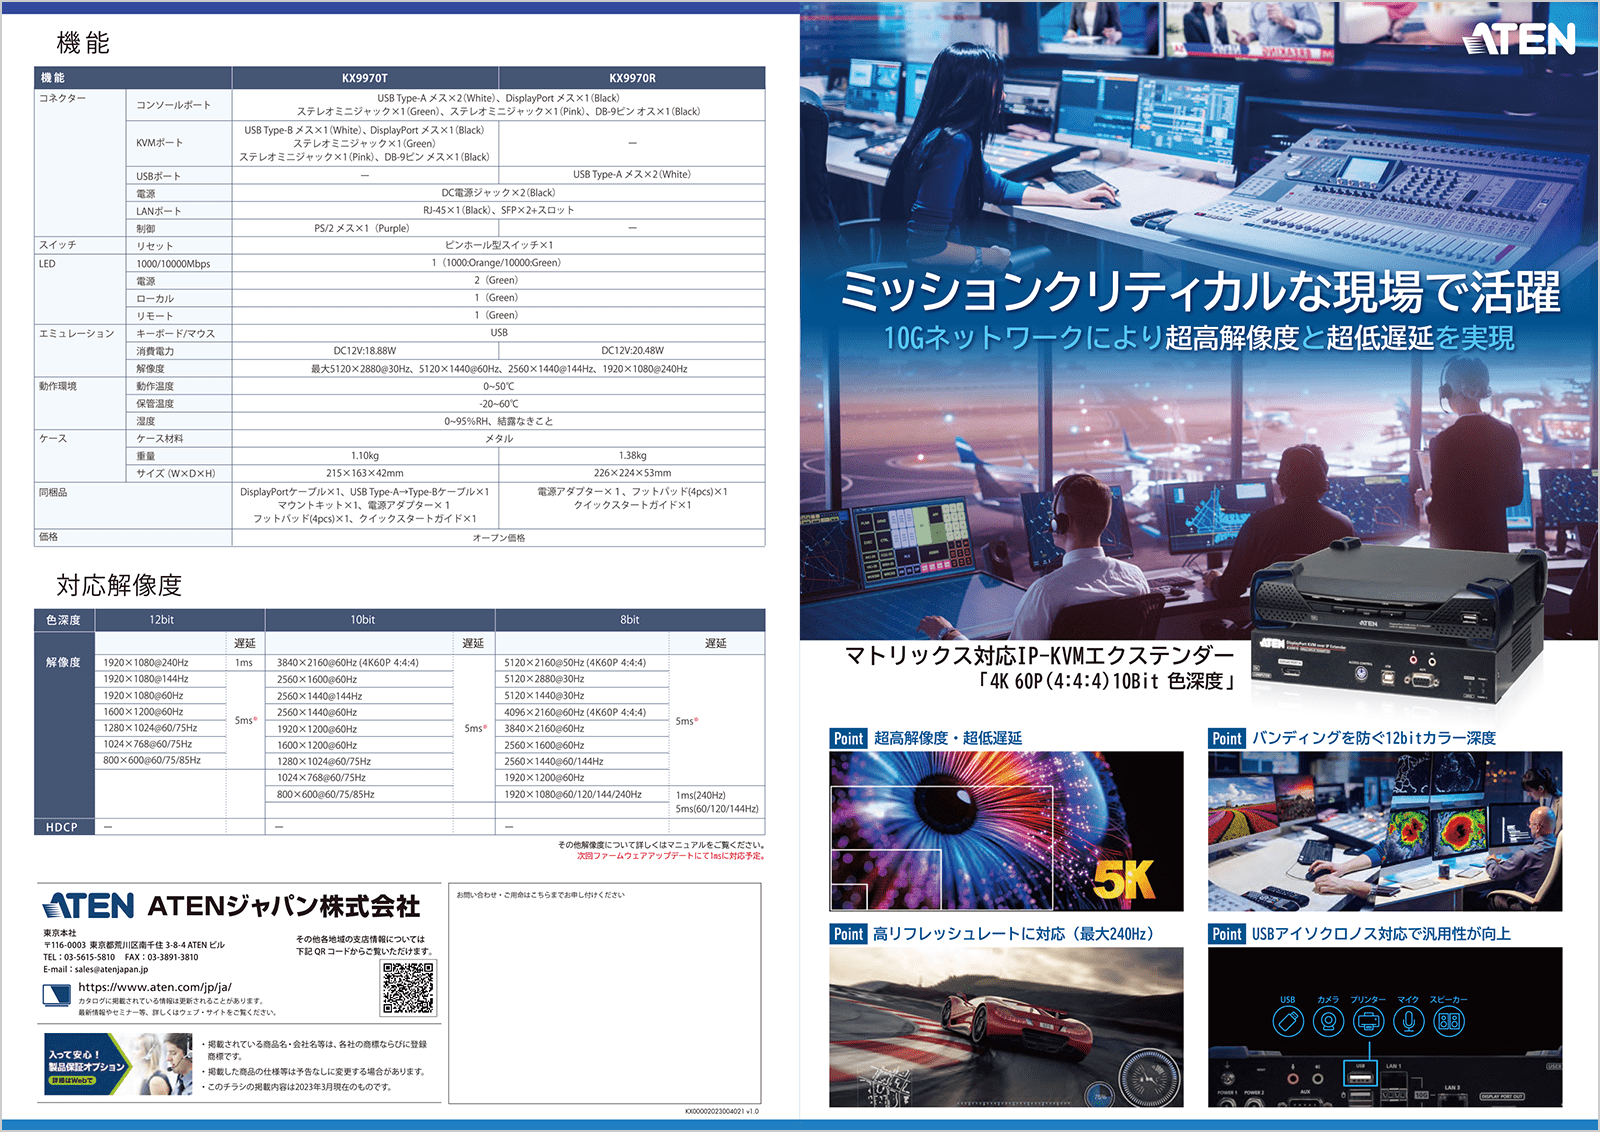
Task: Click the white ATEN logo at top right
Action: (x=1518, y=39)
